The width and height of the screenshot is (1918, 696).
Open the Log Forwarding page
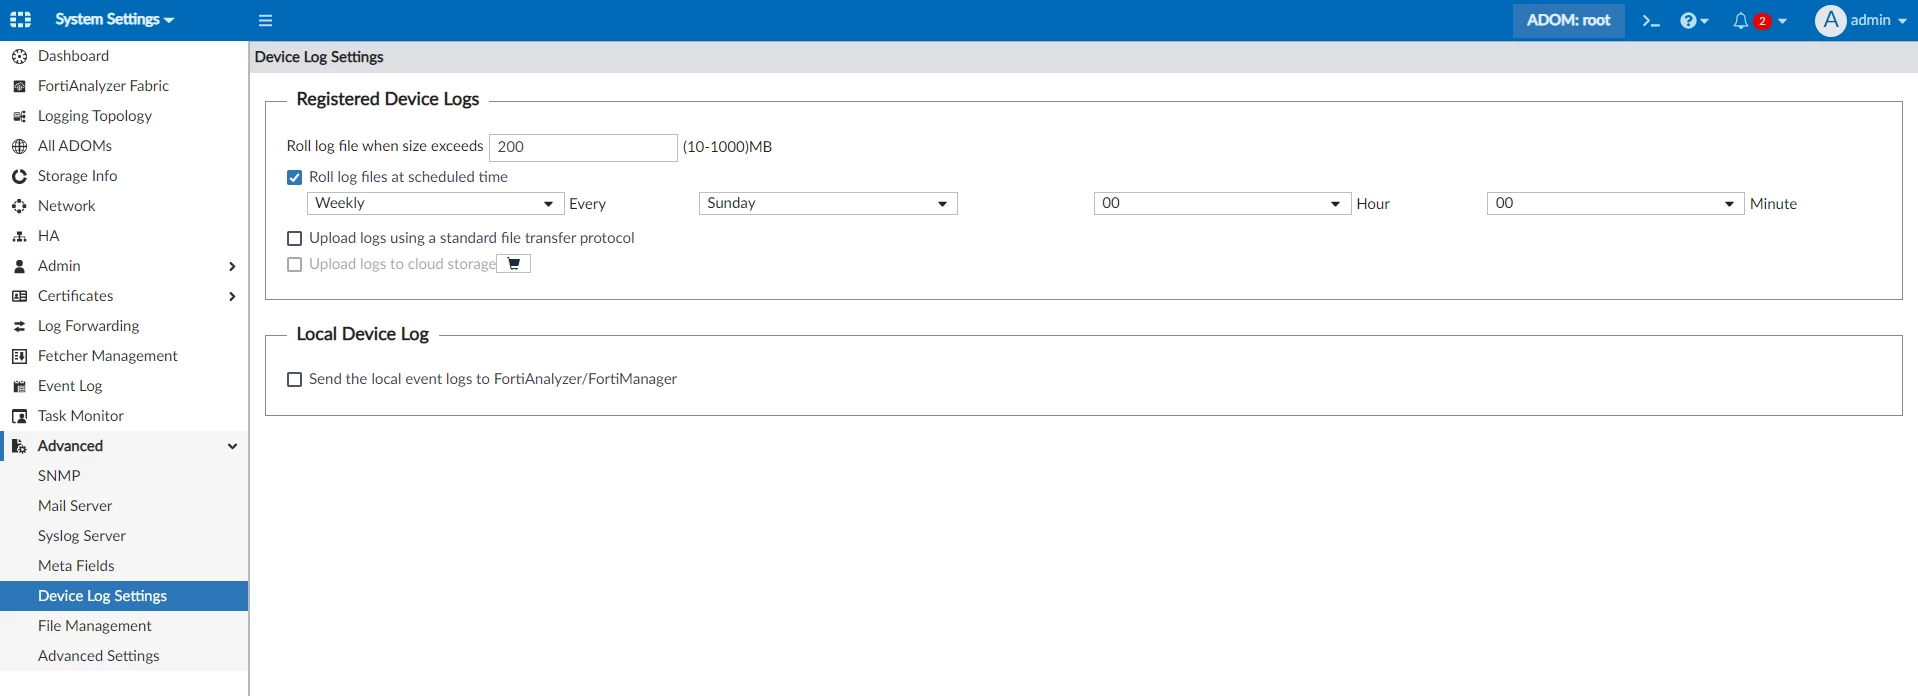[x=88, y=326]
